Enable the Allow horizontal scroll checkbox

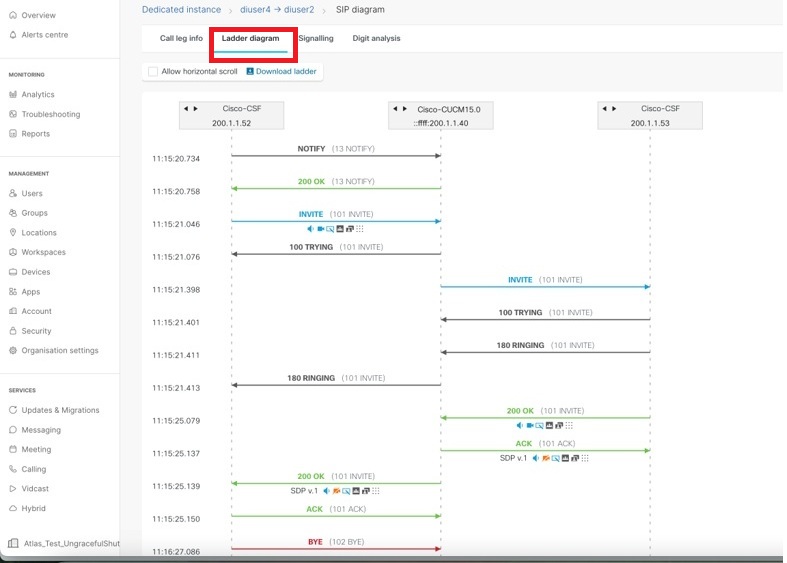[x=153, y=72]
